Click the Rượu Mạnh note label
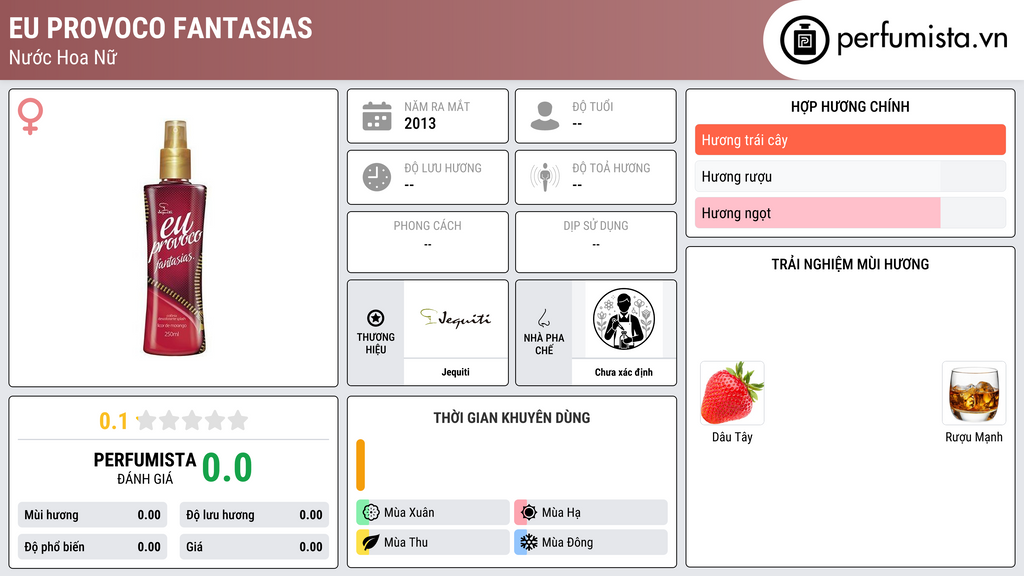The height and width of the screenshot is (576, 1024). [x=974, y=437]
